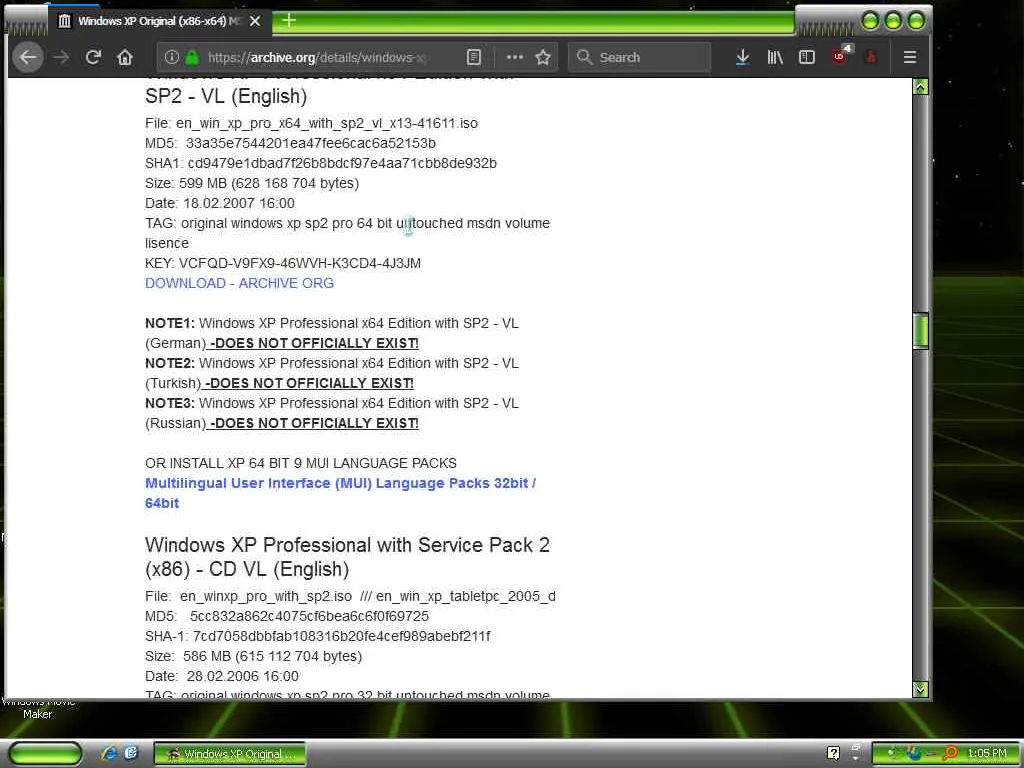The height and width of the screenshot is (768, 1024).
Task: Open the Firefox home page
Action: pyautogui.click(x=125, y=57)
